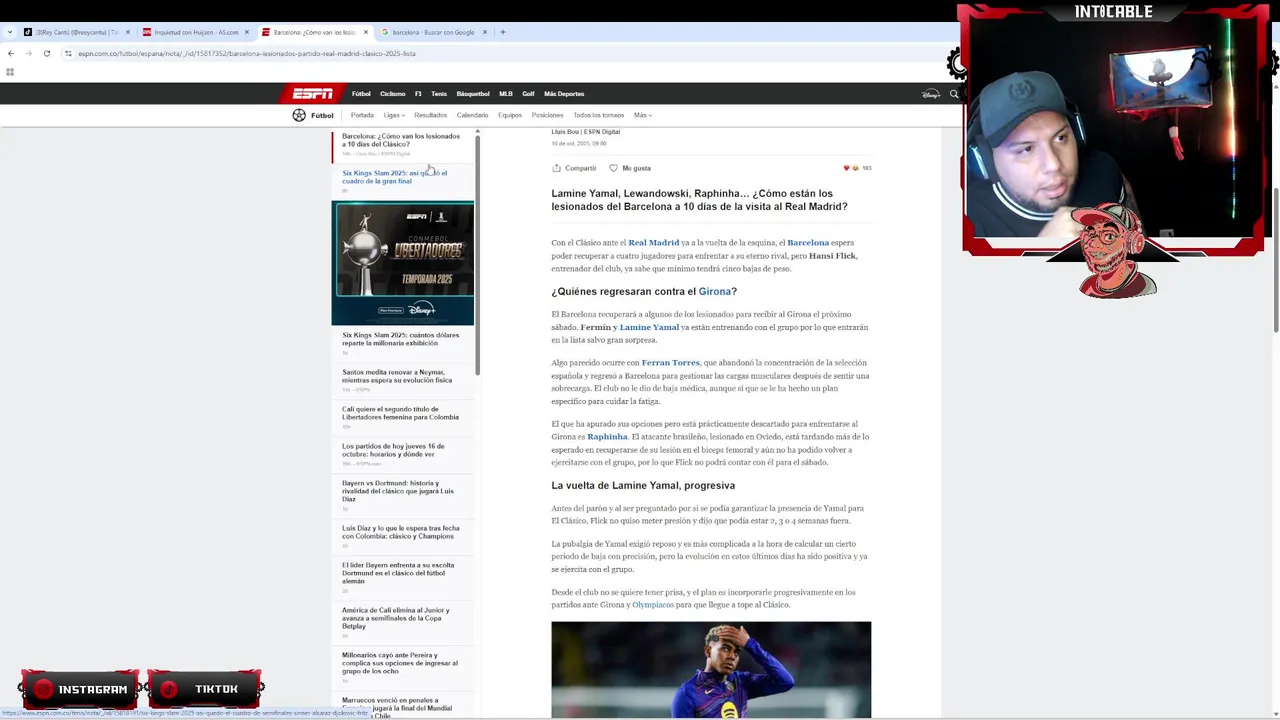The height and width of the screenshot is (720, 1280).
Task: Click the reaction emojis with 103 count
Action: (x=858, y=168)
